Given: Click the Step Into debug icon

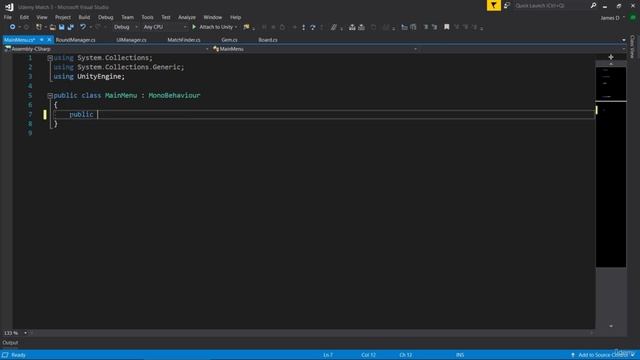Looking at the screenshot, I should tap(303, 27).
